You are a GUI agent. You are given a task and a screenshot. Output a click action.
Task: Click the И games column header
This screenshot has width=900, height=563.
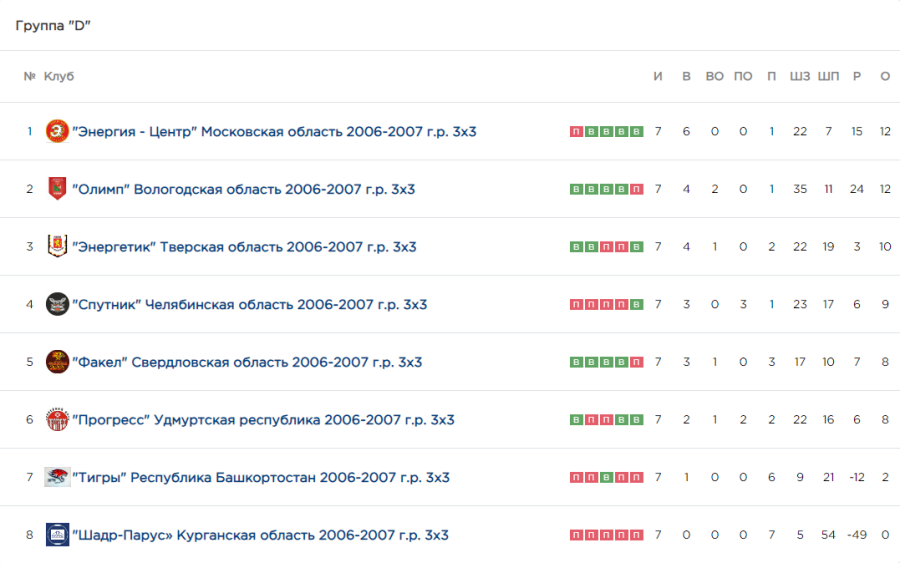(x=658, y=76)
